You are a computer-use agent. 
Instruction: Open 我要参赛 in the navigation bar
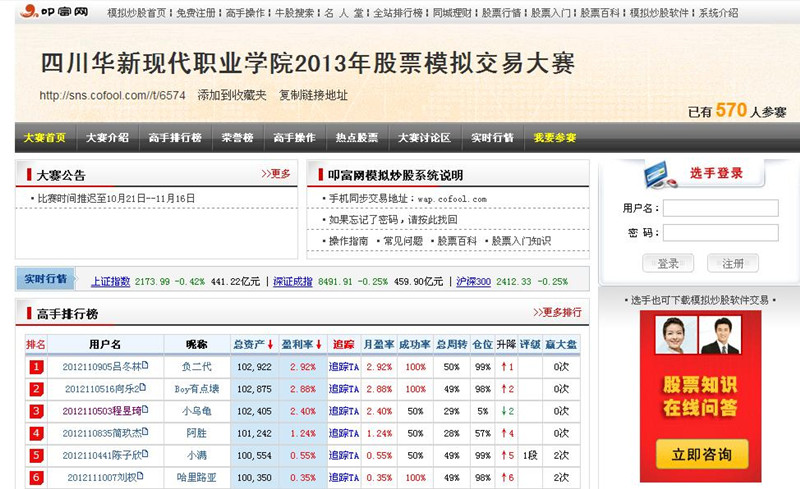(x=555, y=138)
